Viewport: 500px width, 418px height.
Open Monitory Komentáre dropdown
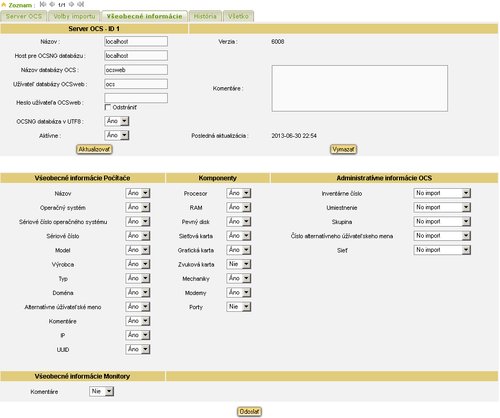pos(102,391)
